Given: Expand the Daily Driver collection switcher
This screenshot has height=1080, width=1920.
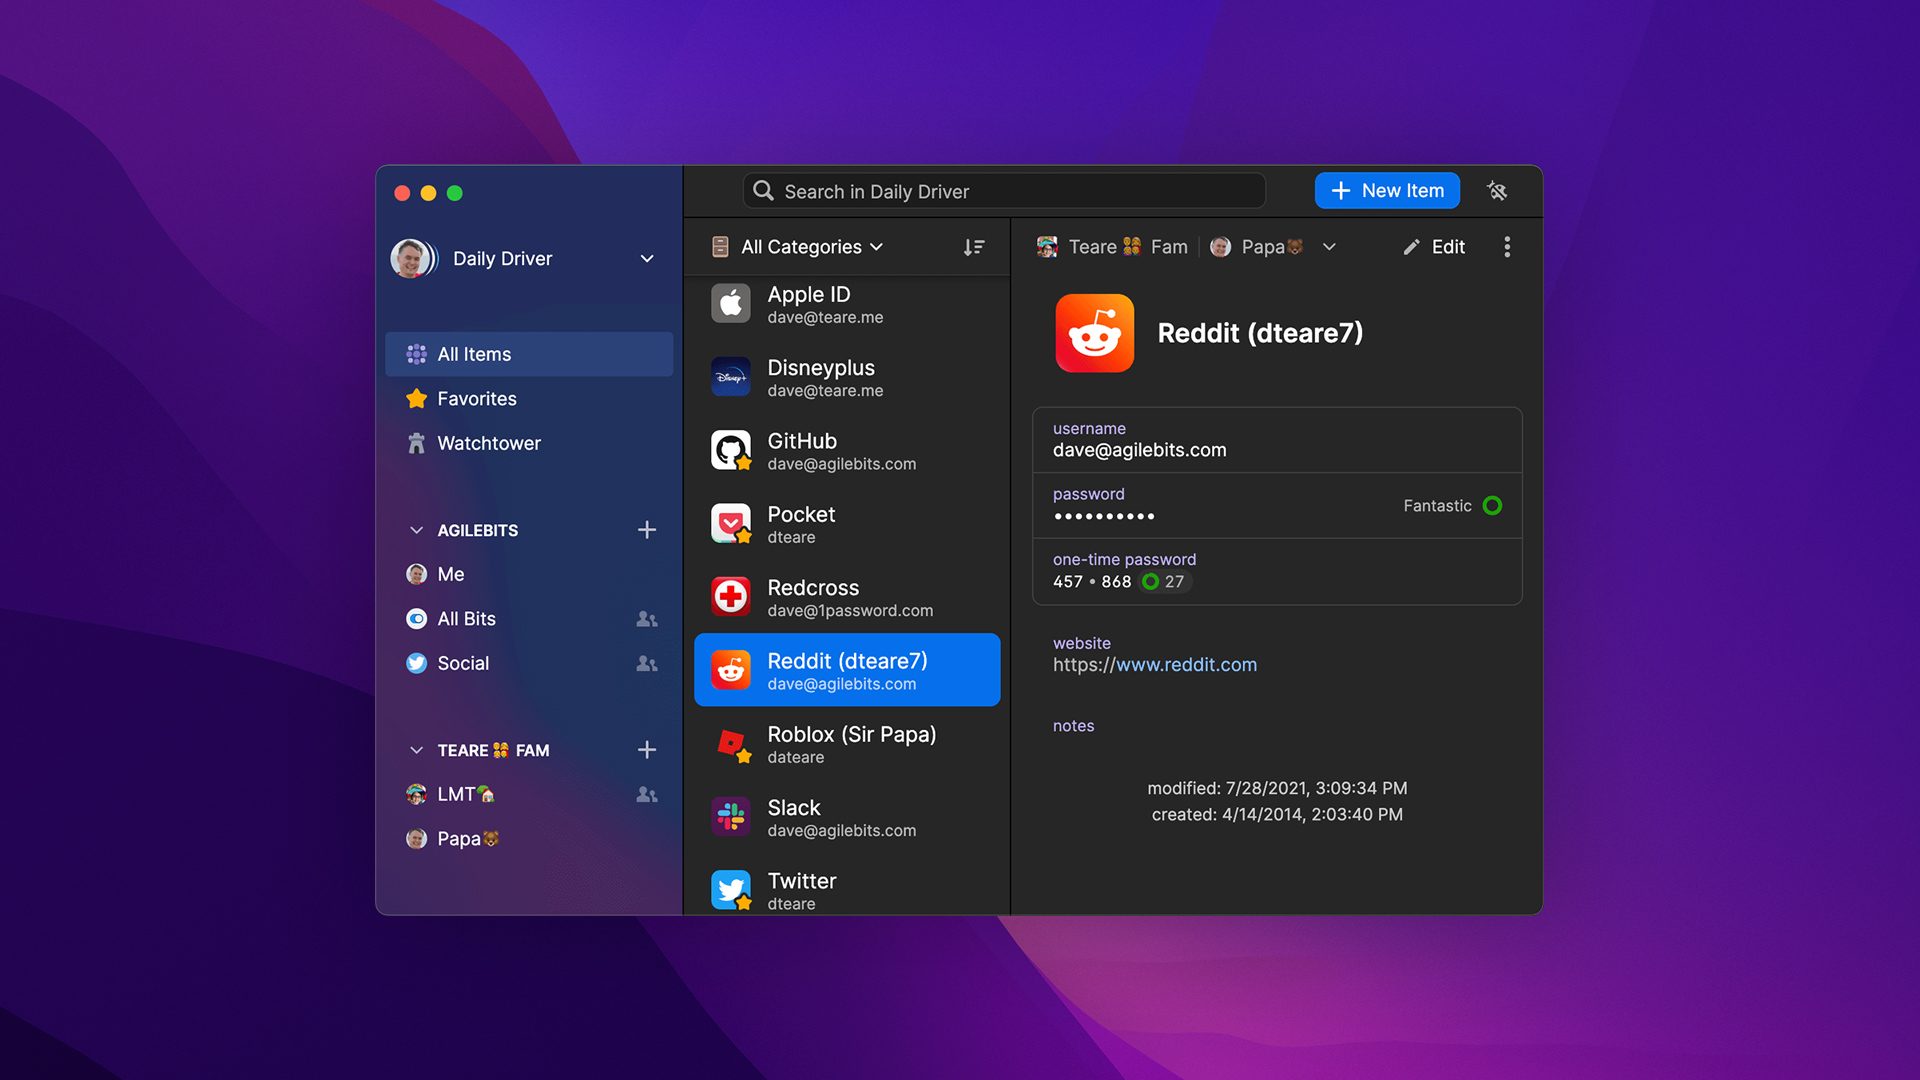Looking at the screenshot, I should tap(647, 258).
